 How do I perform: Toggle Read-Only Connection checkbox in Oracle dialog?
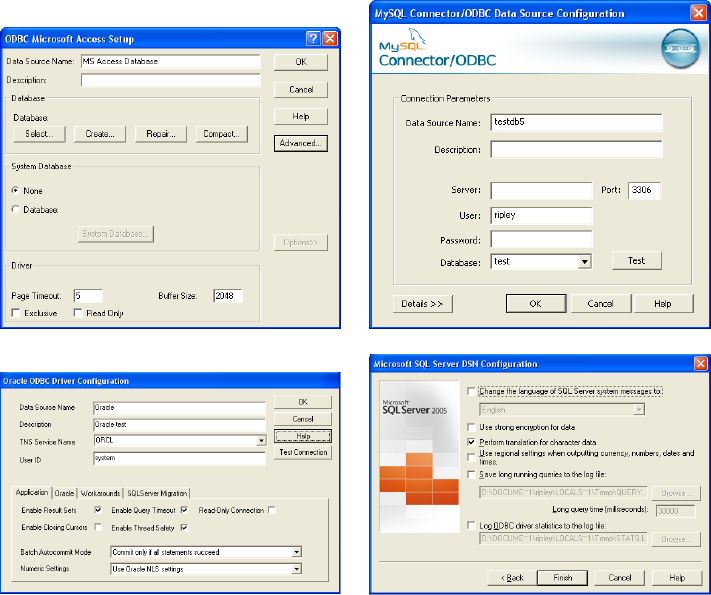pos(272,510)
